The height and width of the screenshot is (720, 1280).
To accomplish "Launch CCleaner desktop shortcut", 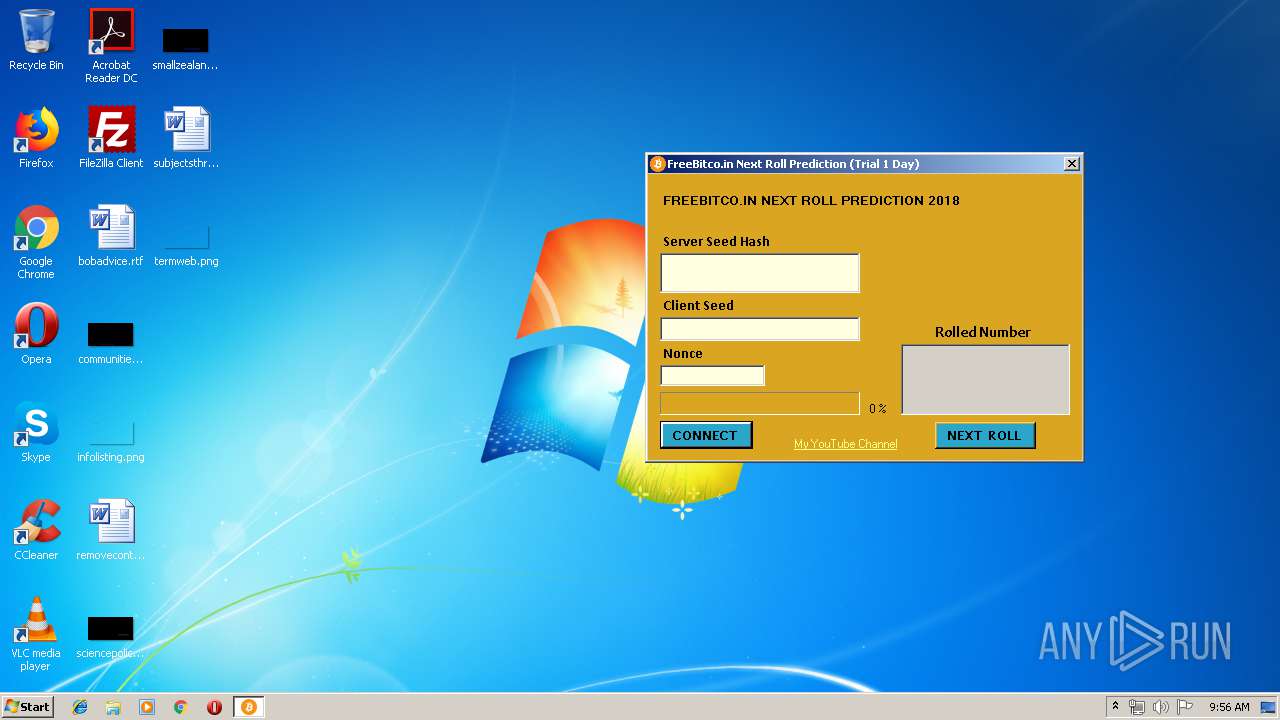I will (36, 530).
